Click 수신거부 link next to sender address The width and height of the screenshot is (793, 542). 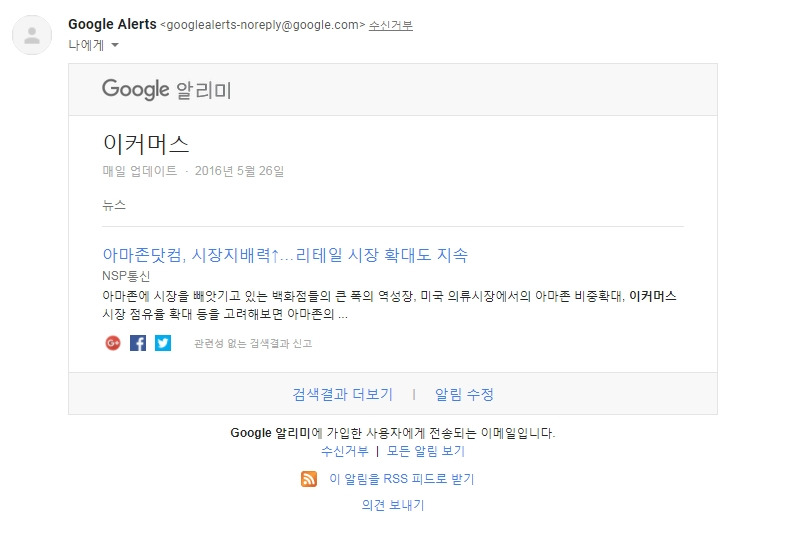(390, 25)
